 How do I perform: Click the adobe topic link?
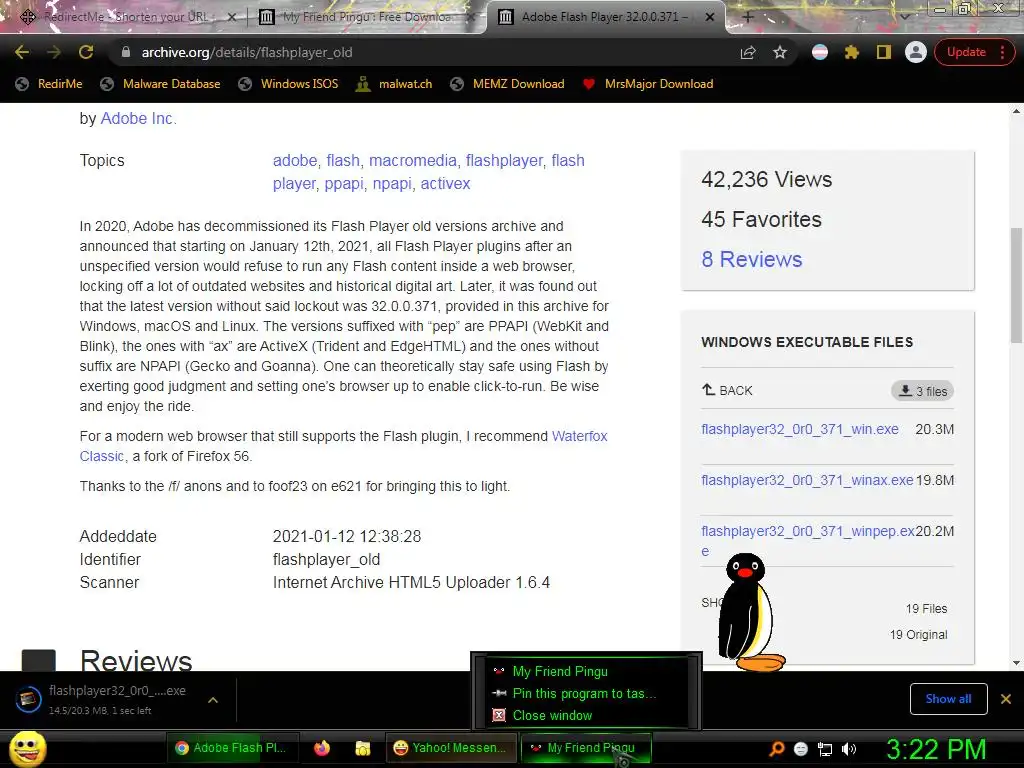pos(295,160)
